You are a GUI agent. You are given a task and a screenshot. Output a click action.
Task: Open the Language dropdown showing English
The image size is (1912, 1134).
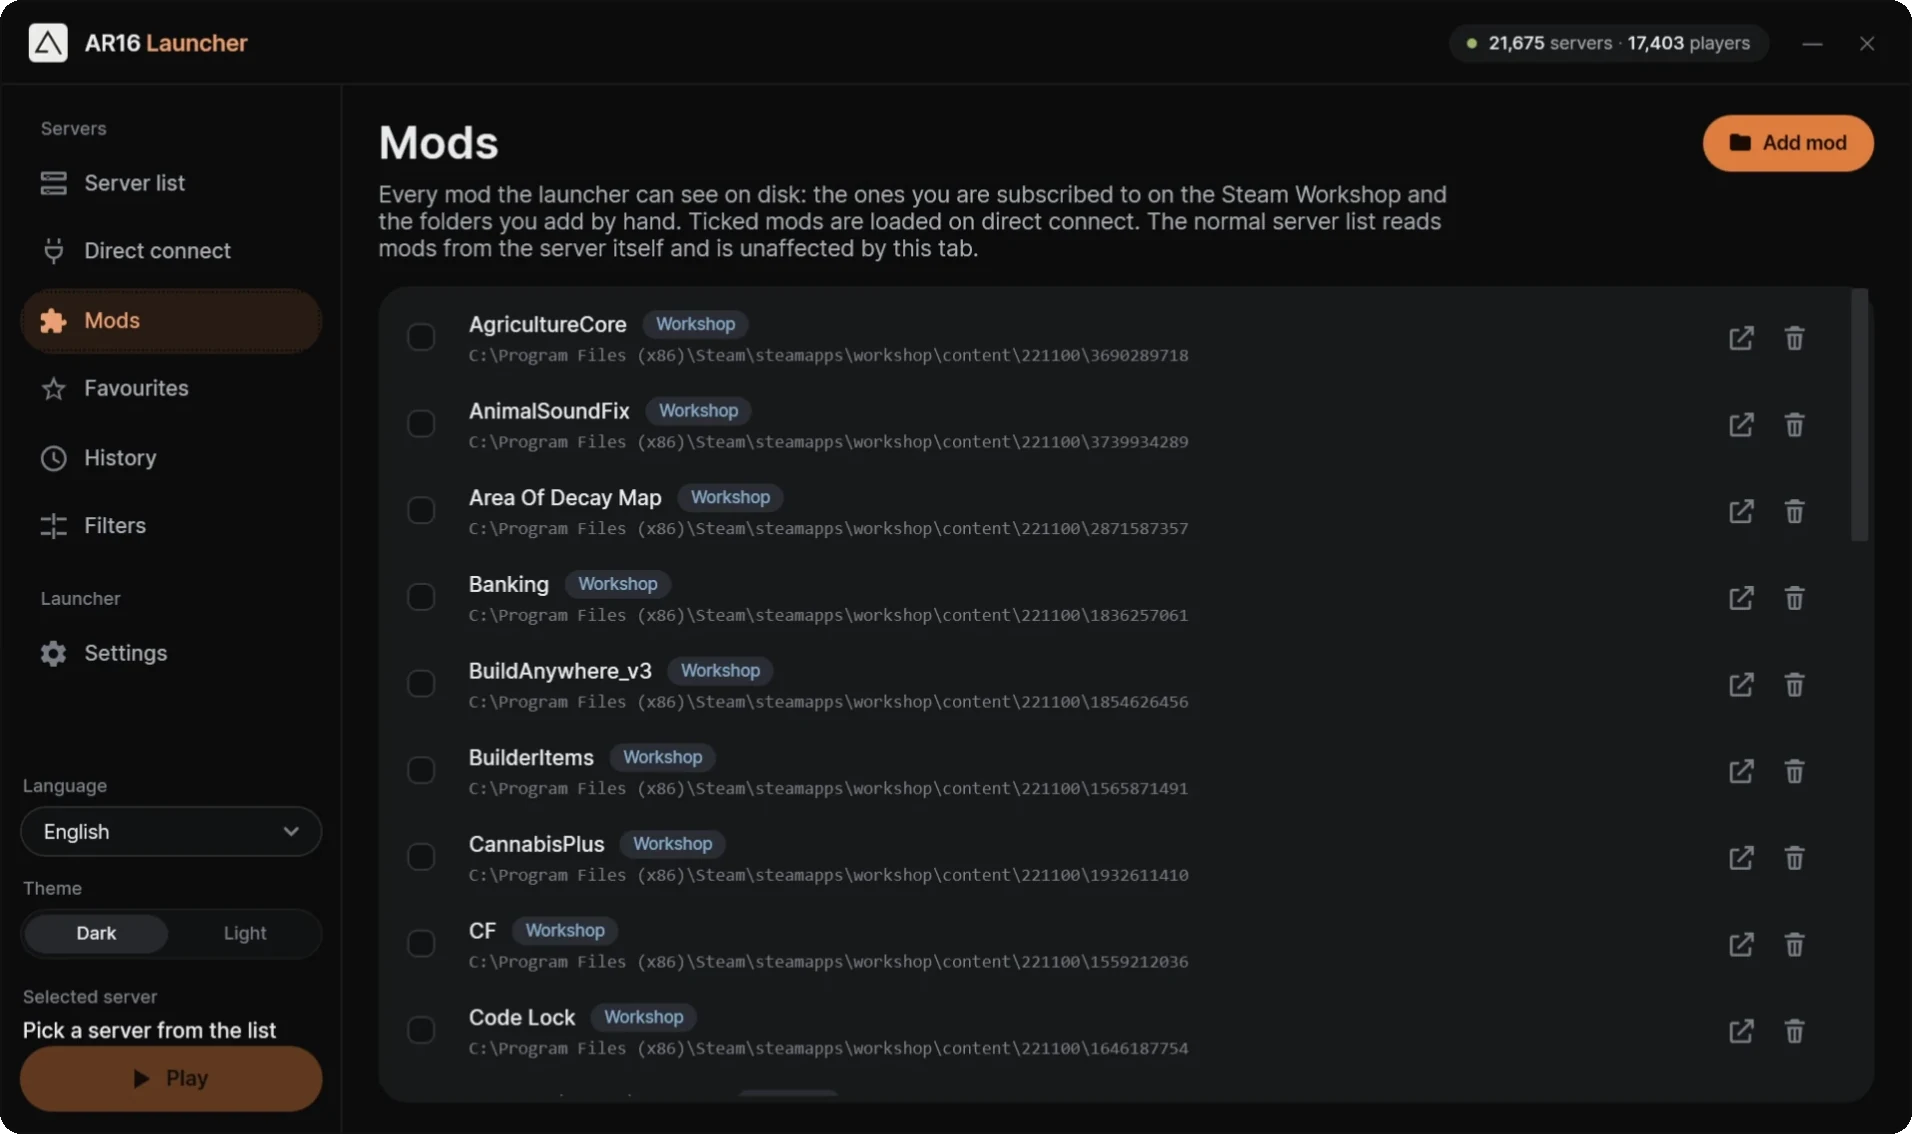(171, 832)
